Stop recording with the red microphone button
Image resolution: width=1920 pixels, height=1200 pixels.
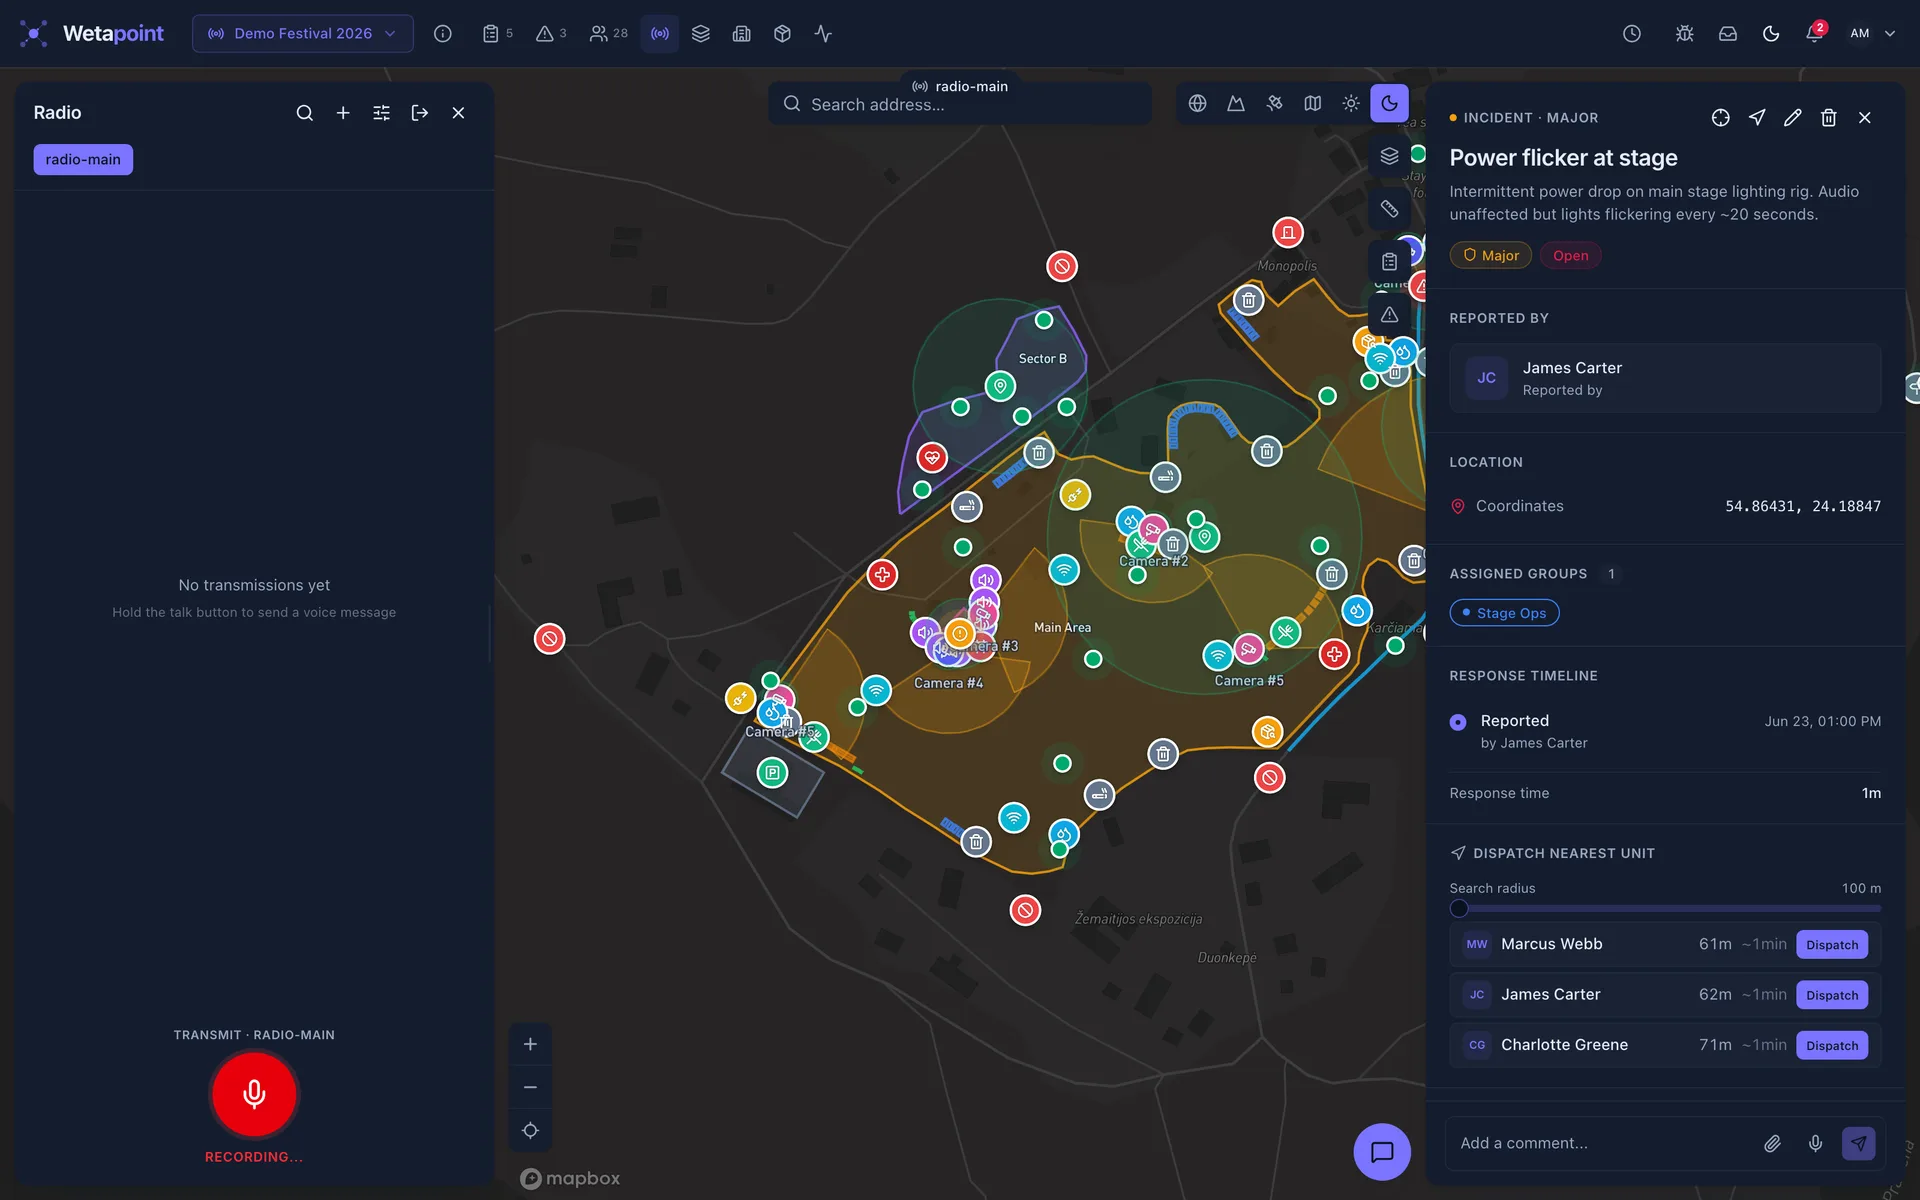tap(254, 1094)
